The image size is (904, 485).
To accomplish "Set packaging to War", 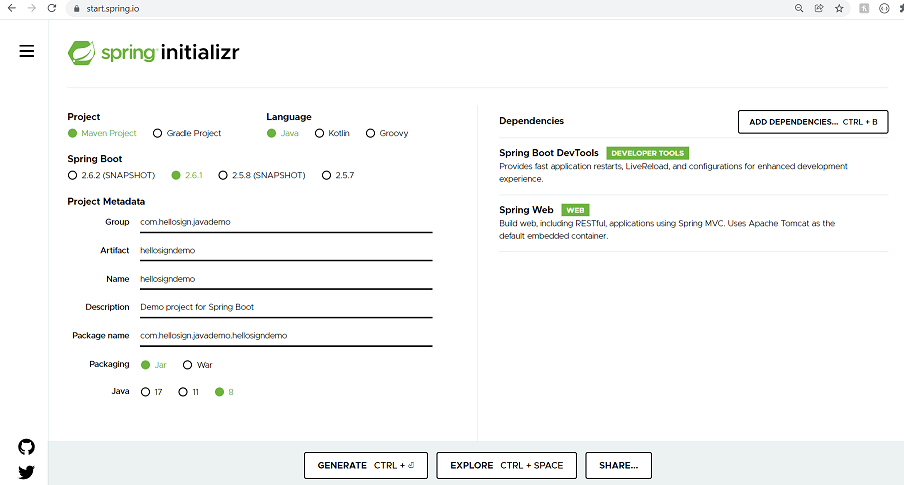I will (x=197, y=365).
